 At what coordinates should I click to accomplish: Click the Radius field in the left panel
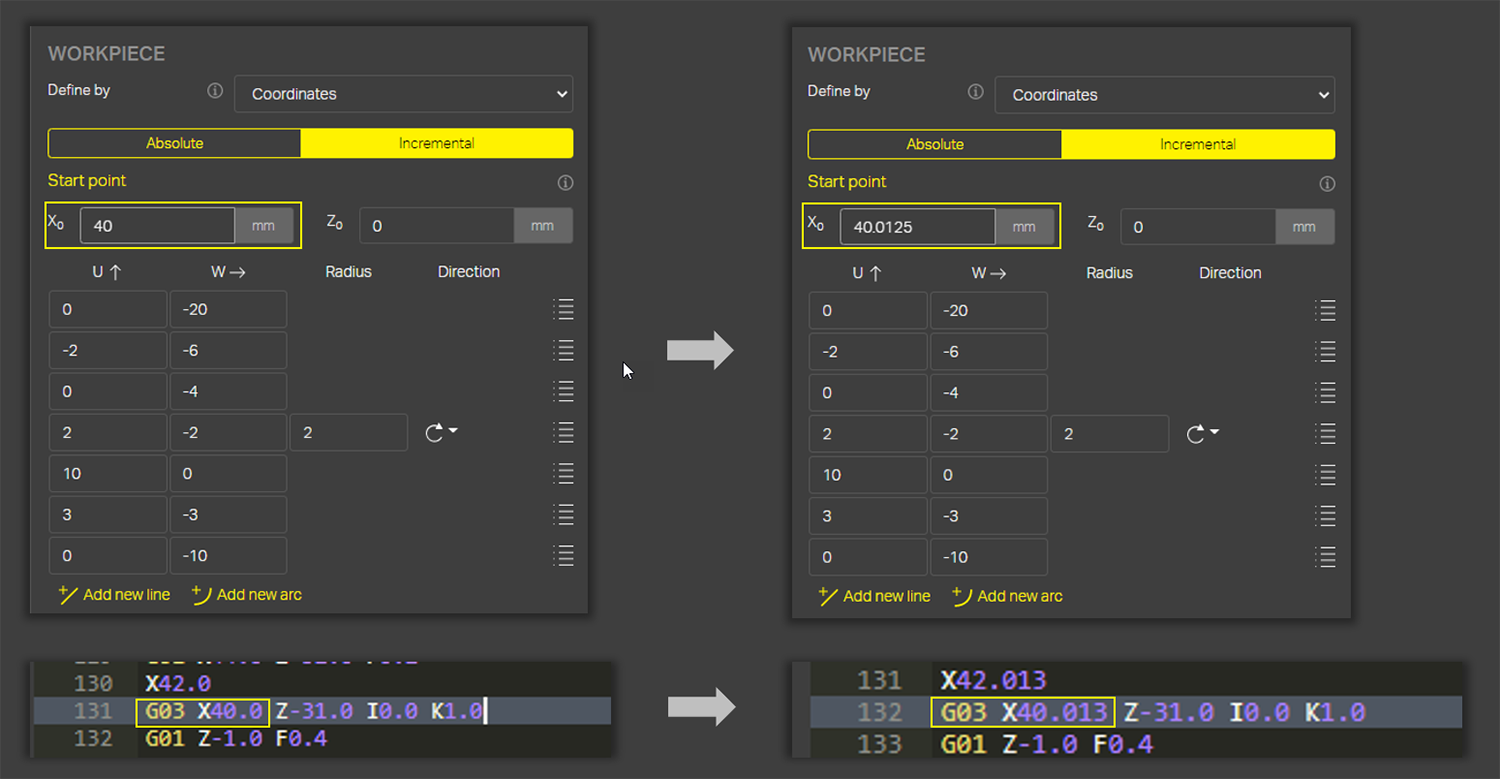tap(348, 432)
